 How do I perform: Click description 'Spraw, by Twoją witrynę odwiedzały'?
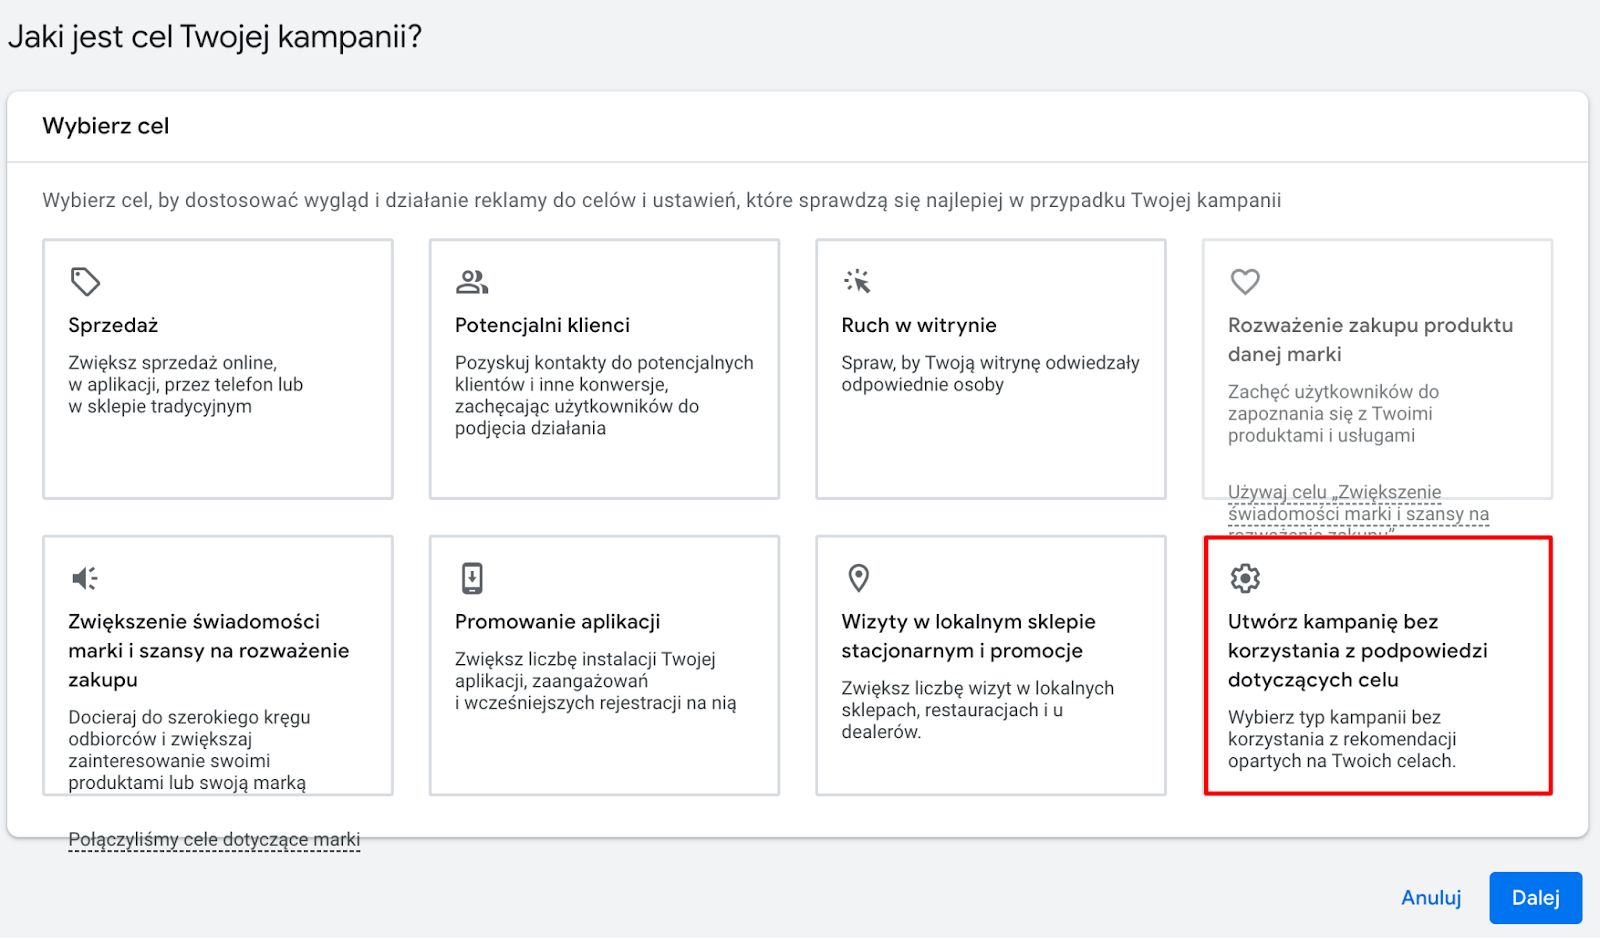(x=990, y=373)
